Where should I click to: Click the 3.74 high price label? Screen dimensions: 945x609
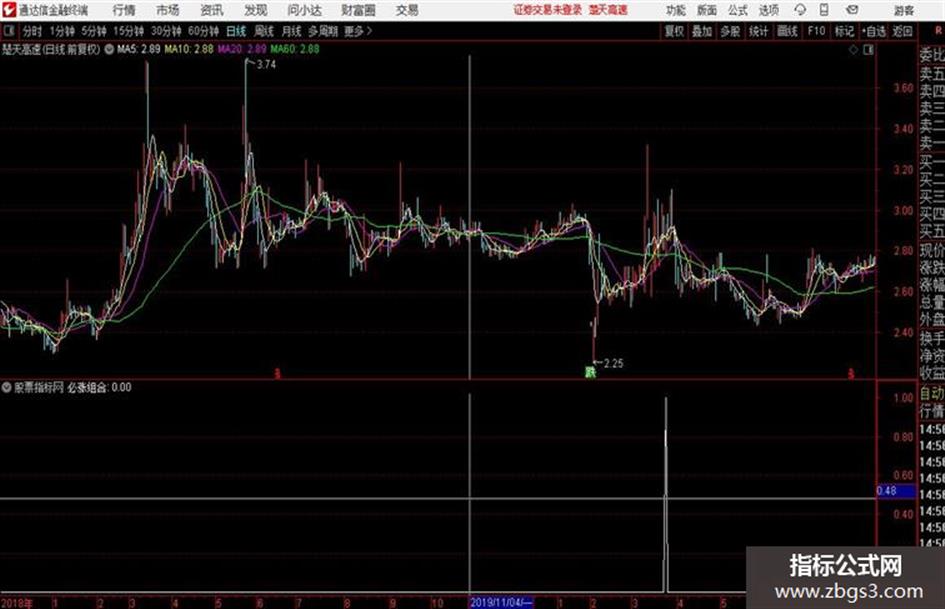click(266, 65)
